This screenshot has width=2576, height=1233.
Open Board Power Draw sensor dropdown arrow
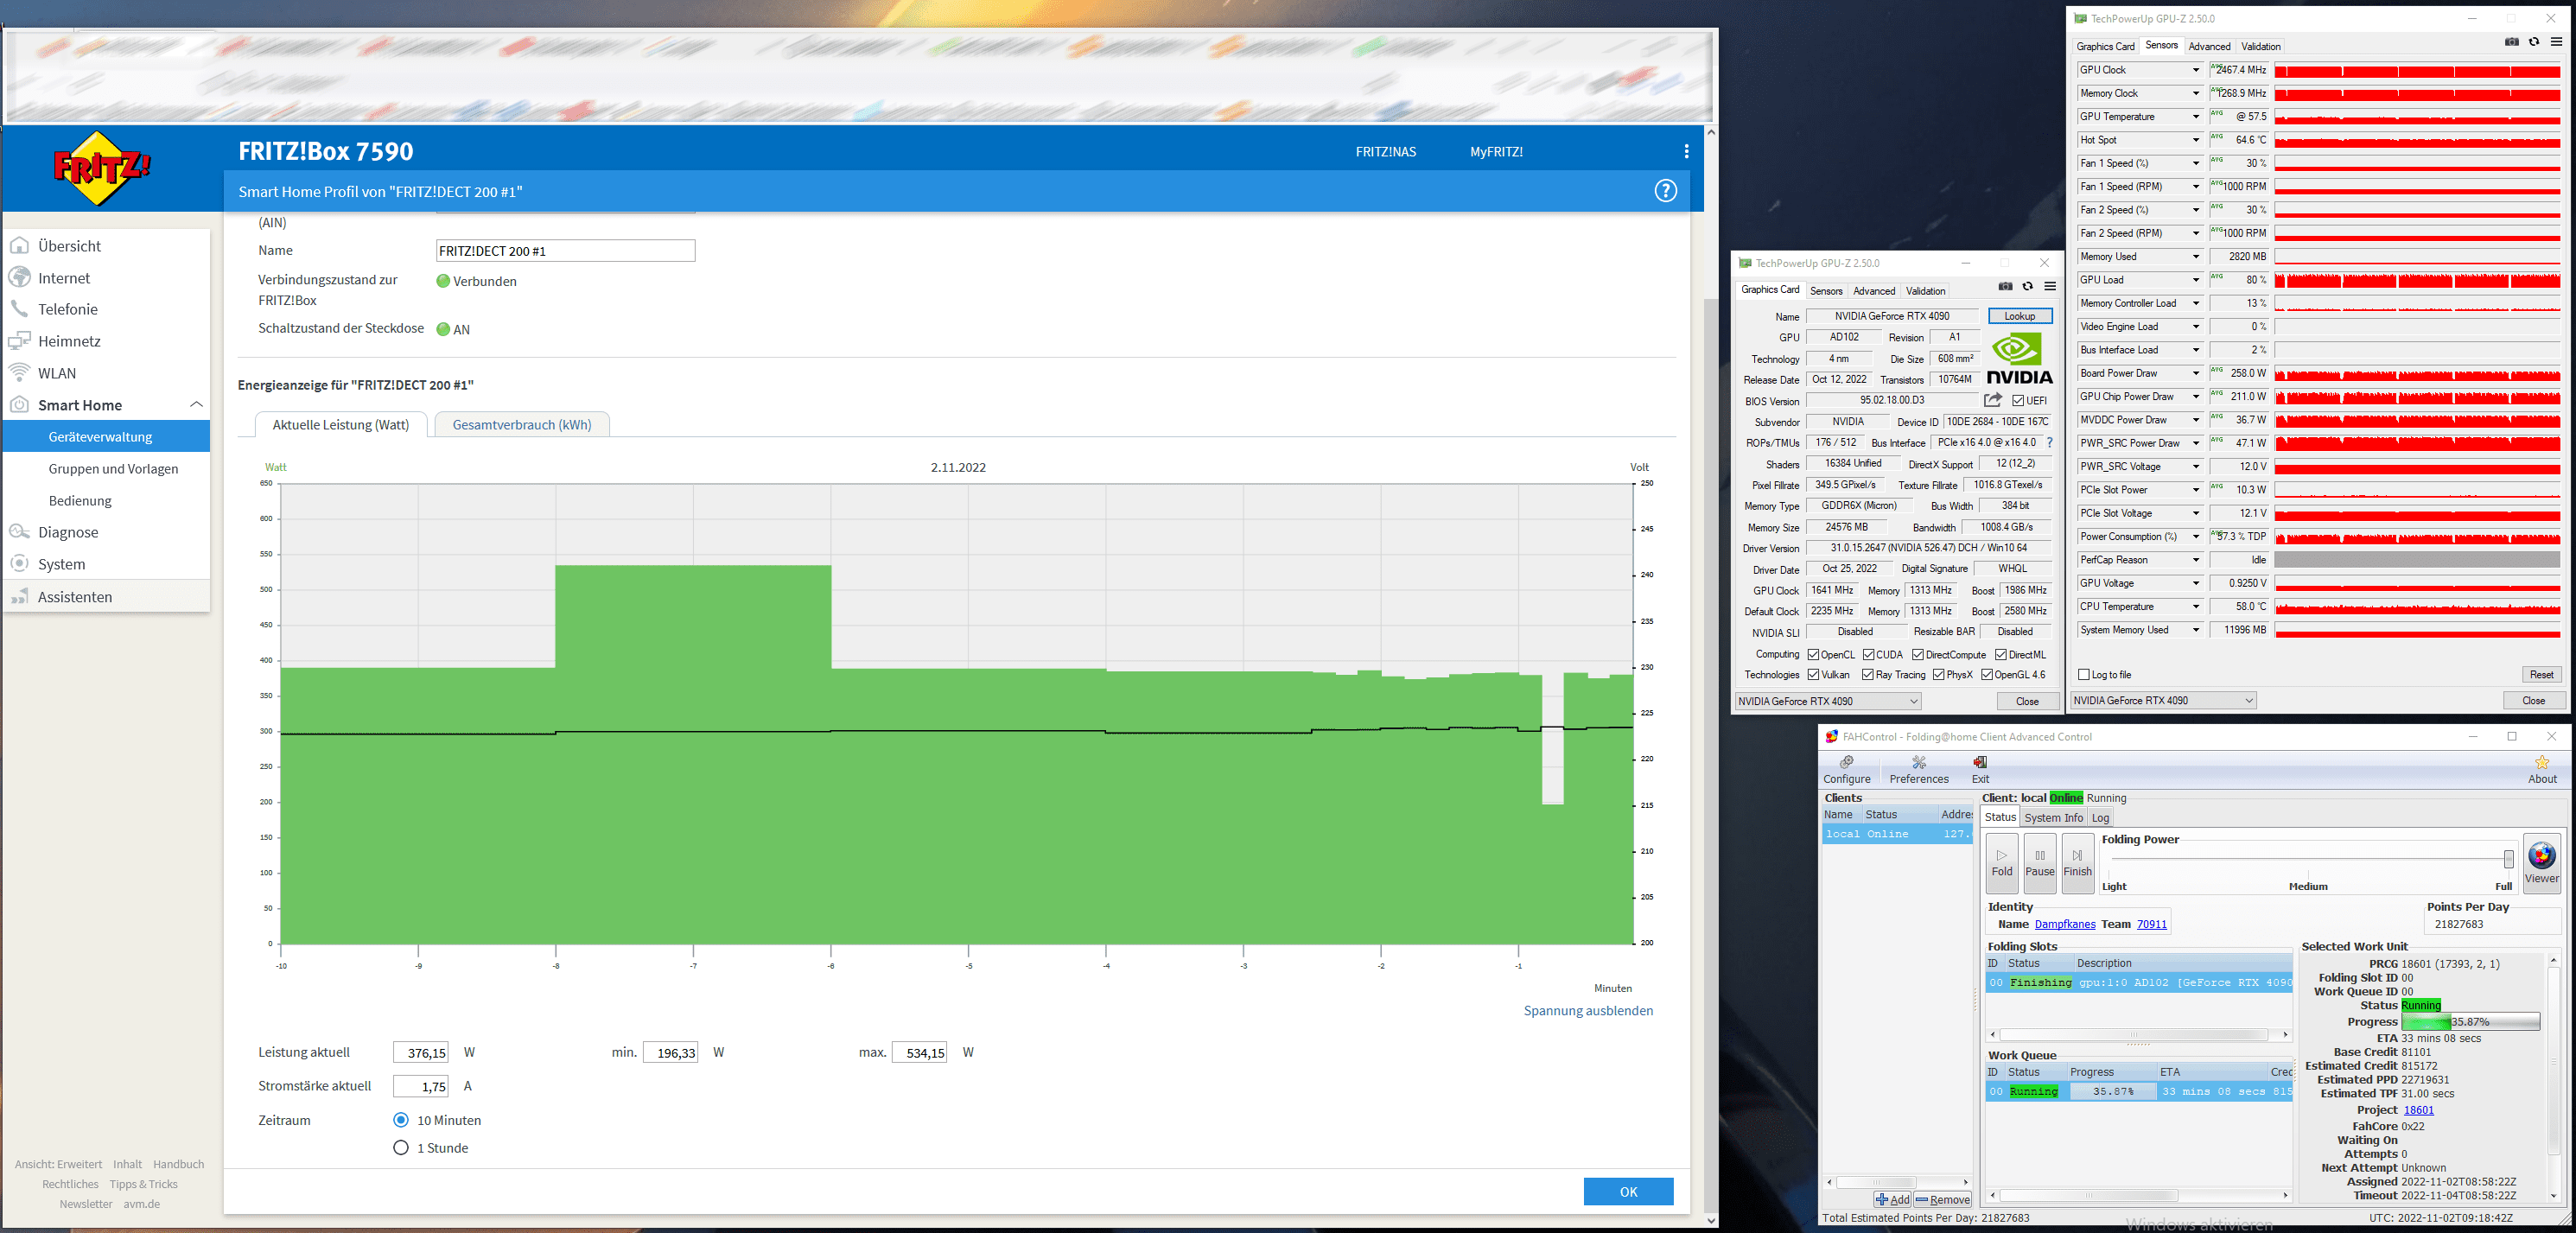tap(2196, 373)
